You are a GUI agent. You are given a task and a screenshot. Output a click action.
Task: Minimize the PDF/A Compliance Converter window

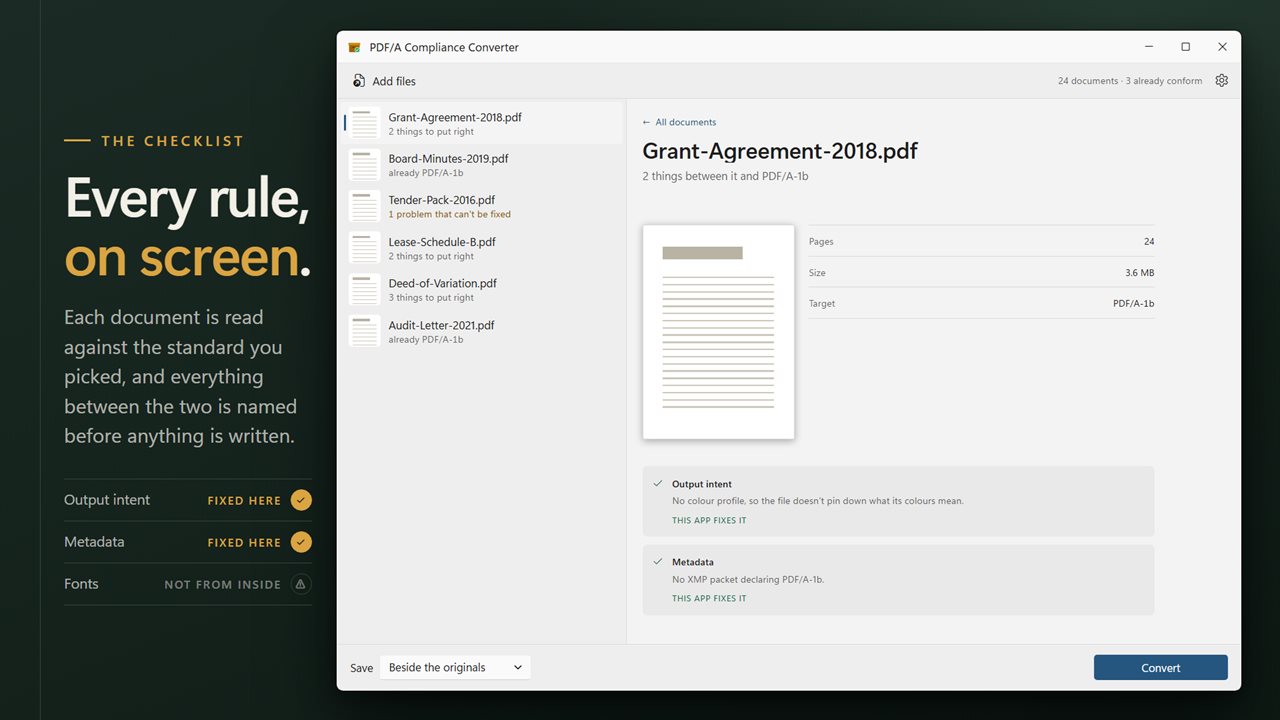click(1148, 47)
